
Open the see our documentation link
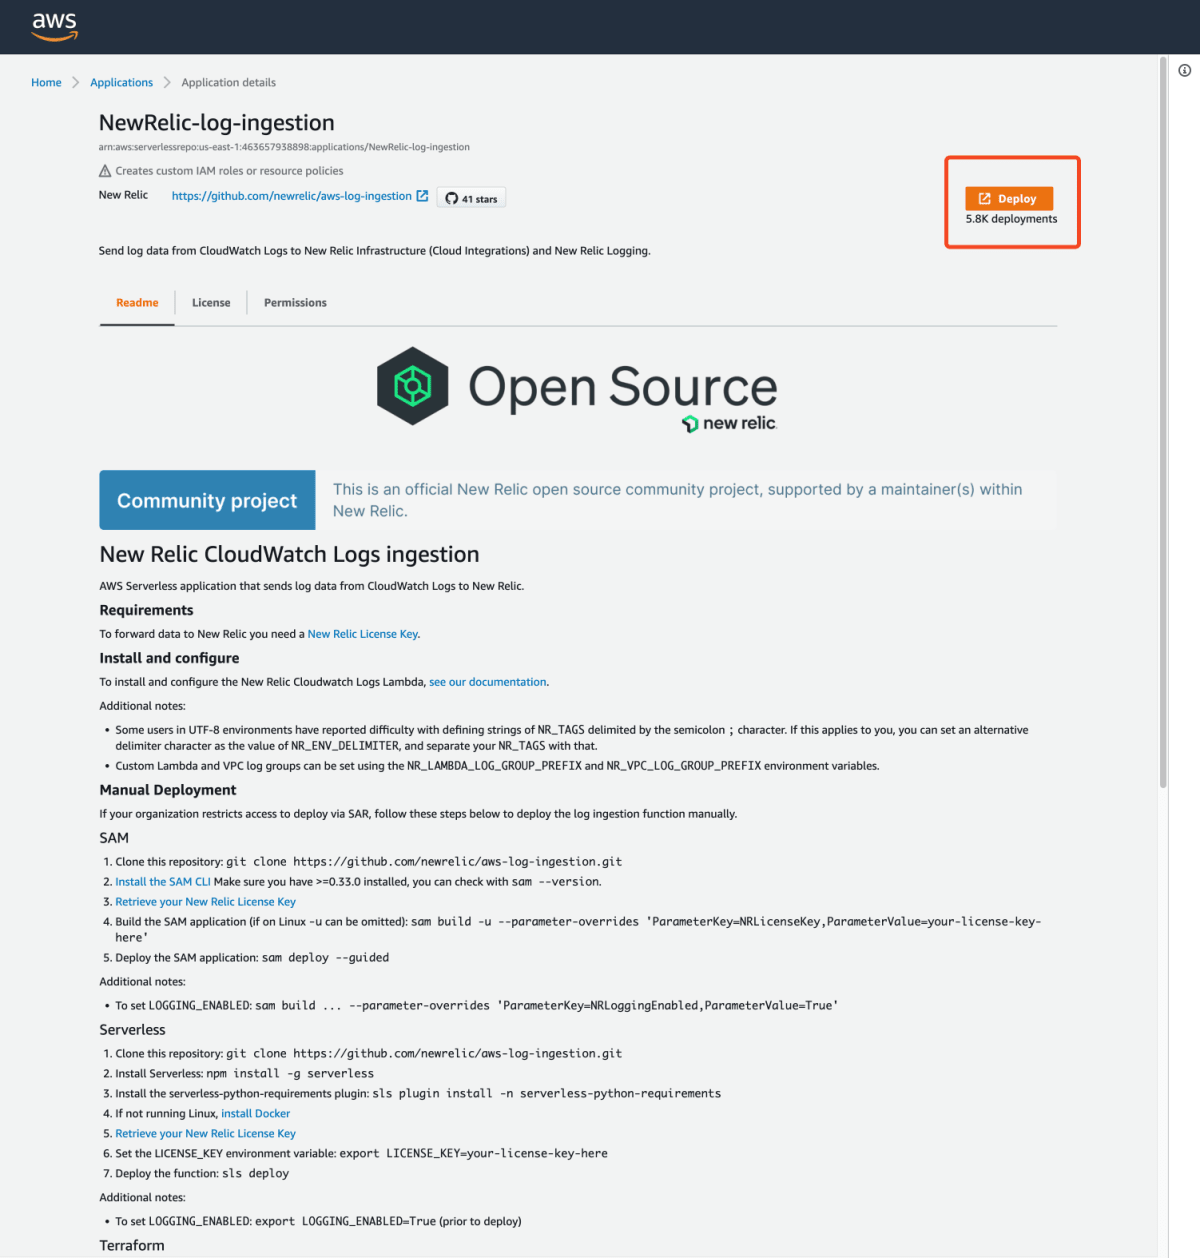tap(488, 682)
